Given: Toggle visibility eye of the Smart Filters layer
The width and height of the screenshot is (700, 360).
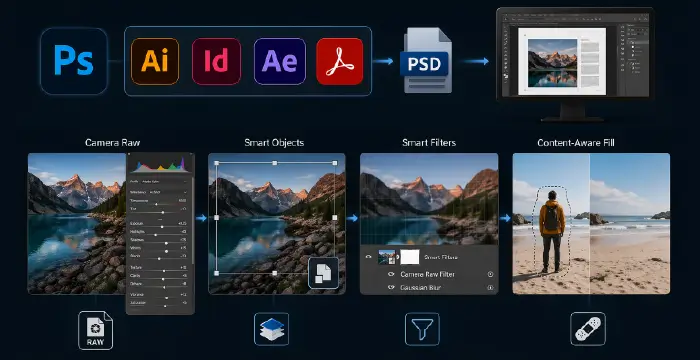Looking at the screenshot, I should [368, 257].
